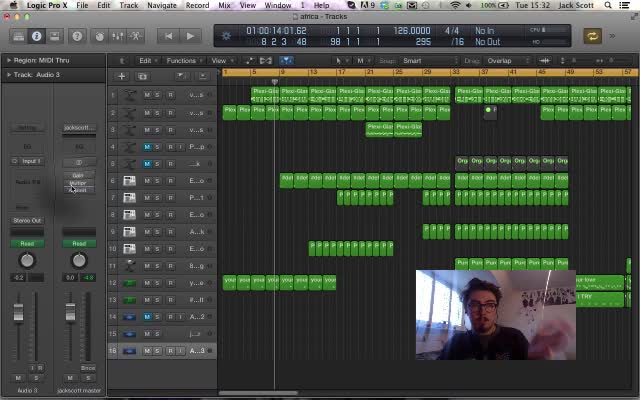Image resolution: width=640 pixels, height=400 pixels.
Task: Click master strip Read automation button
Action: [79, 244]
